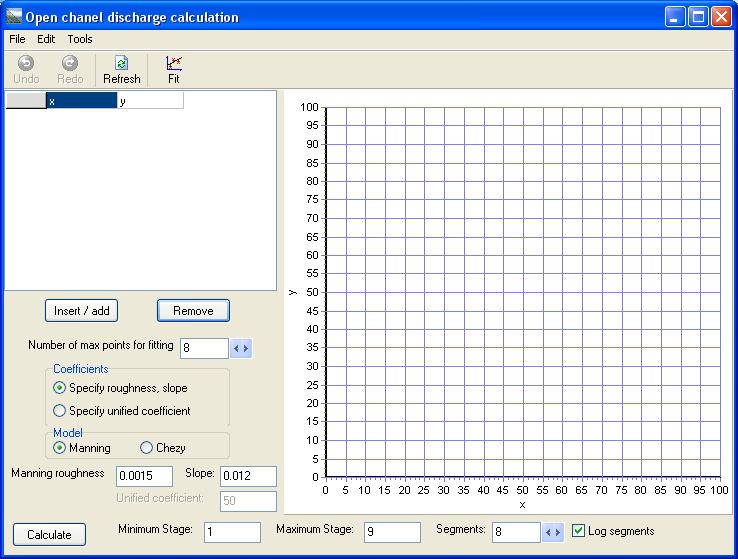Increase max points for fitting with right arrow
The width and height of the screenshot is (738, 559).
[x=246, y=348]
